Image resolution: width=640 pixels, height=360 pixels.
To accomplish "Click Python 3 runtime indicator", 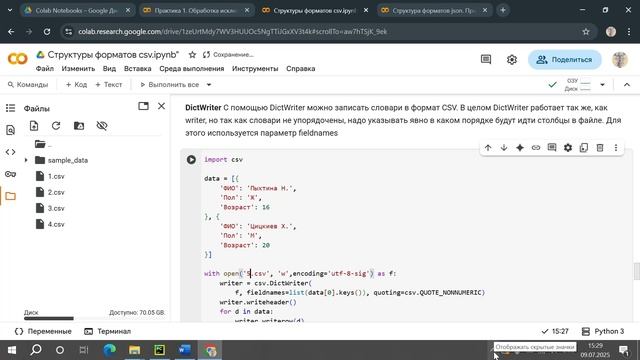I will (x=603, y=331).
